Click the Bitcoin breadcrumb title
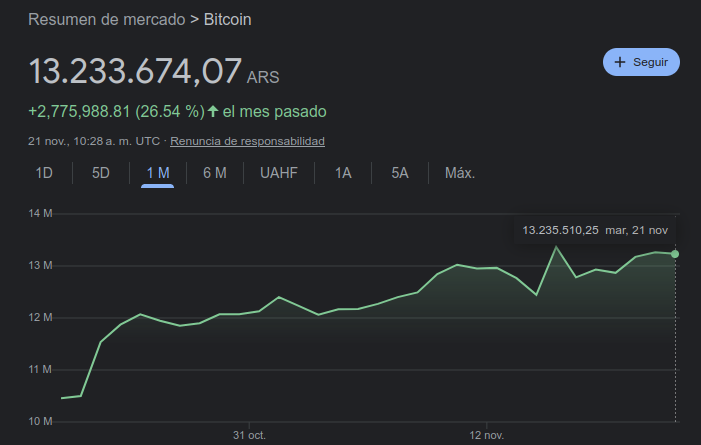Viewport: 701px width, 445px height. (x=228, y=20)
